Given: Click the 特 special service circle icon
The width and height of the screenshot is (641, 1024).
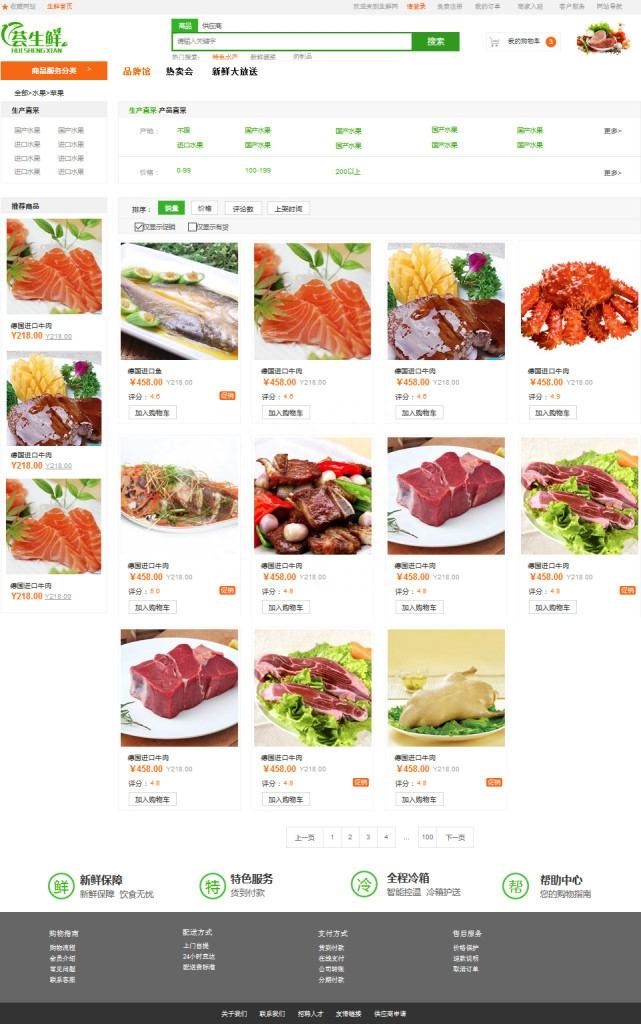Looking at the screenshot, I should pyautogui.click(x=212, y=886).
